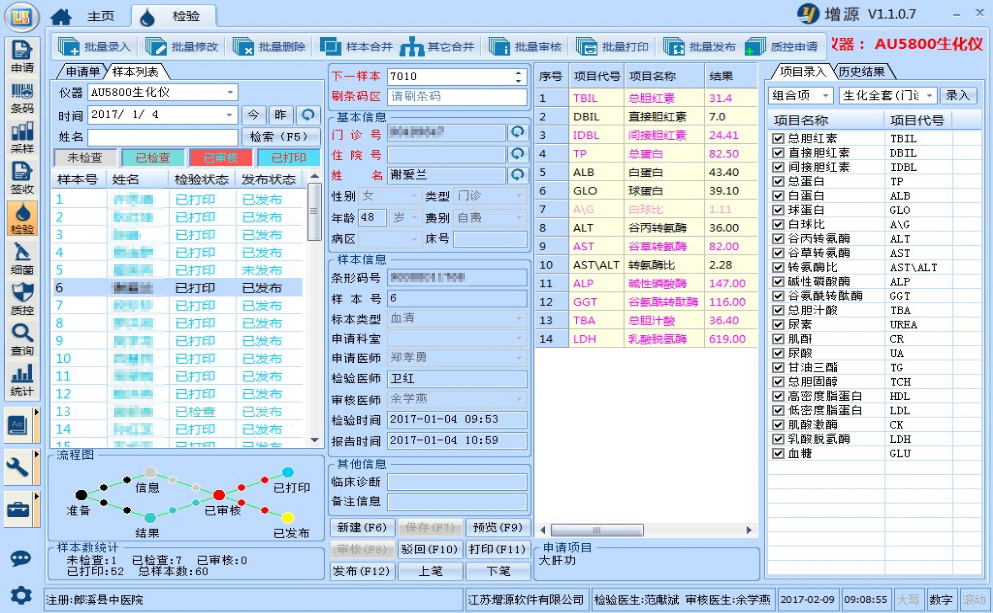Click the 检索(F5) search button
This screenshot has width=993, height=613.
pyautogui.click(x=279, y=137)
